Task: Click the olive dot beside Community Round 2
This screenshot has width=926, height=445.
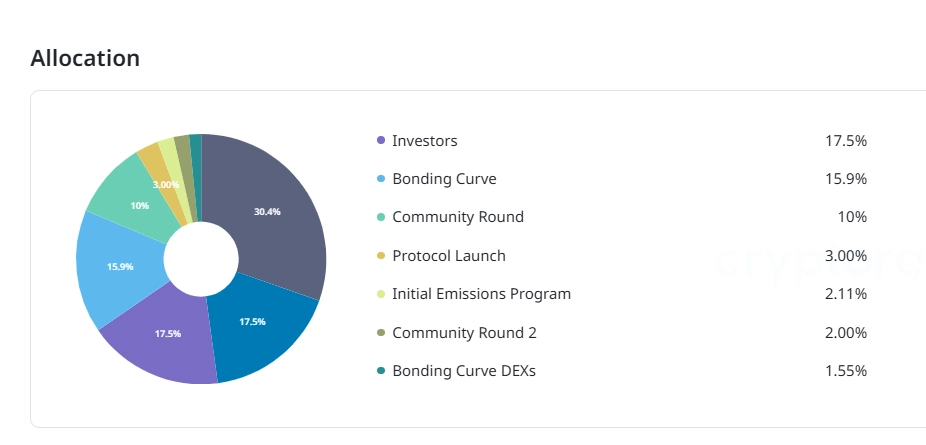Action: [x=381, y=333]
